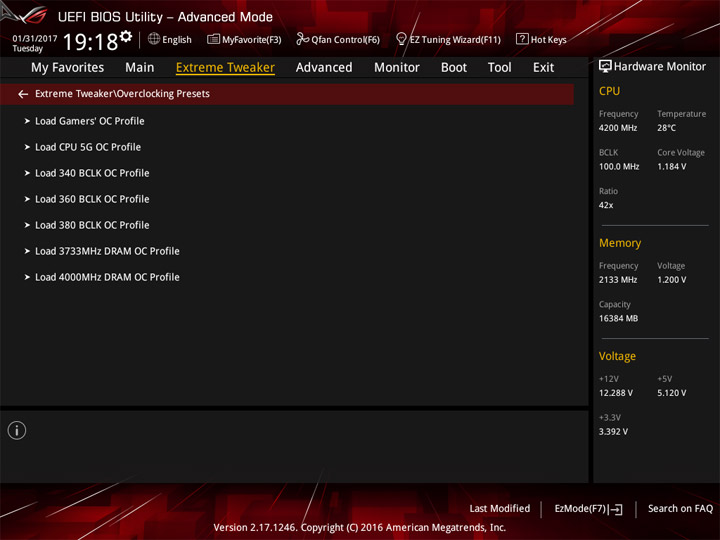Click the EZ Tuning Wizard lightbulb icon
The width and height of the screenshot is (720, 540).
pyautogui.click(x=401, y=39)
